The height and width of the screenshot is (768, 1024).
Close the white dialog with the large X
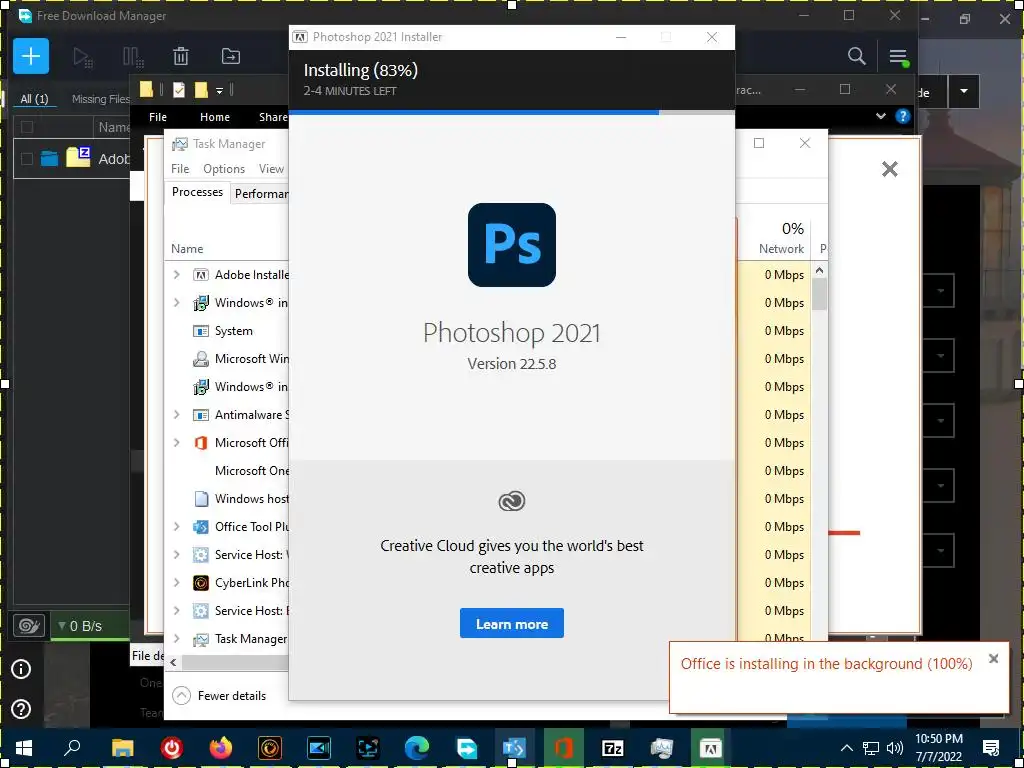tap(889, 169)
